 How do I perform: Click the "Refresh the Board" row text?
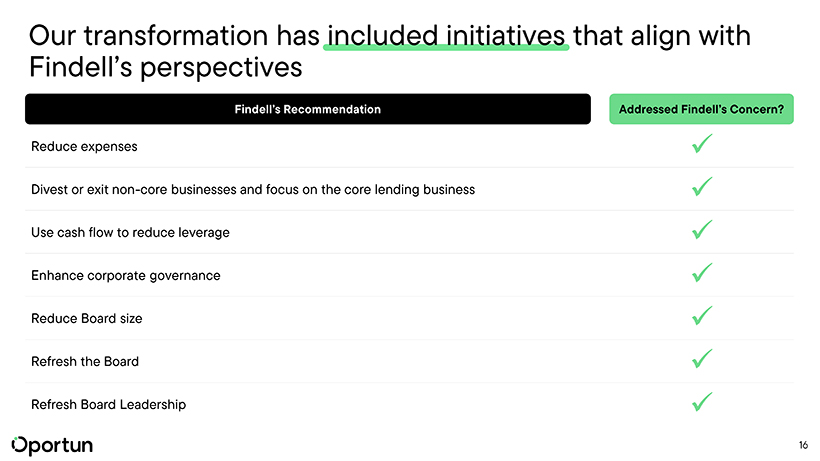click(85, 361)
